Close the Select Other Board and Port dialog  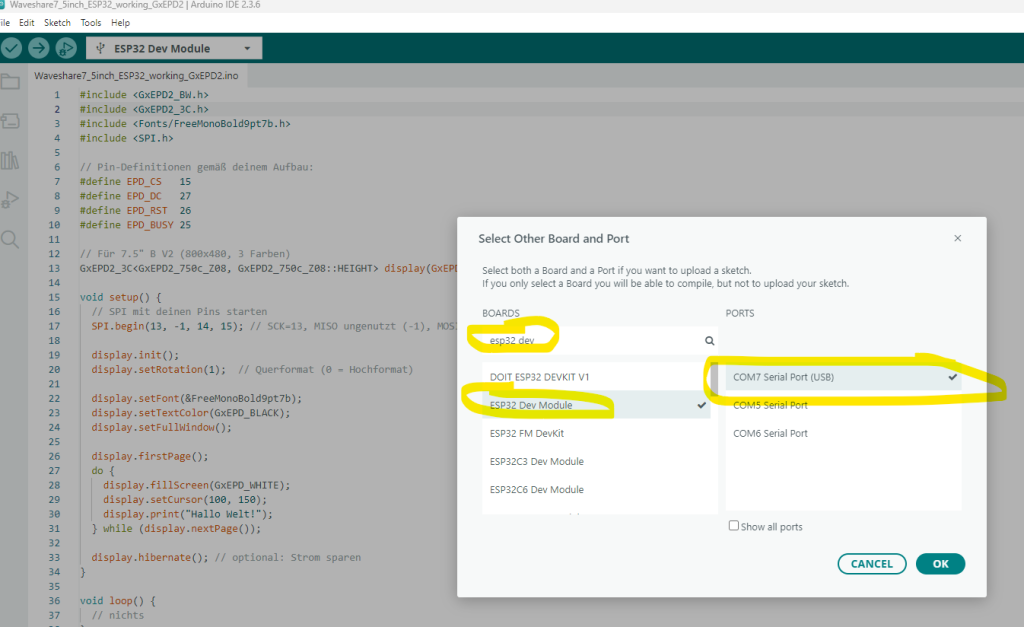pos(957,238)
